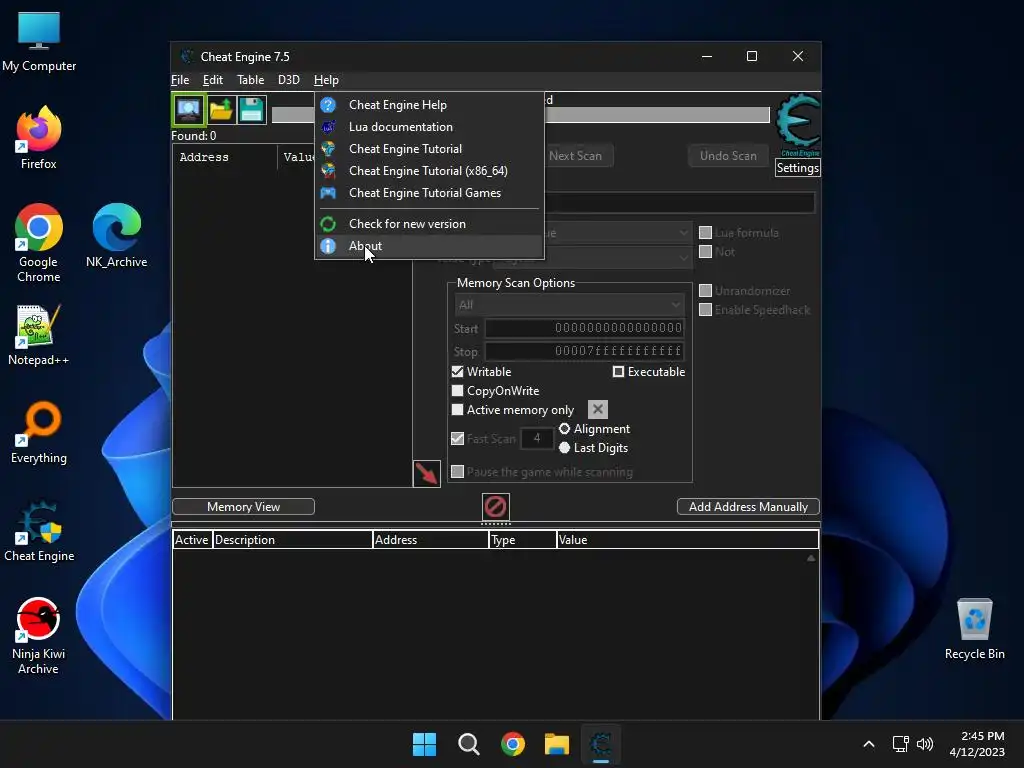Screen dimensions: 1024x768
Task: Select the Alignment radio button
Action: pyautogui.click(x=565, y=428)
